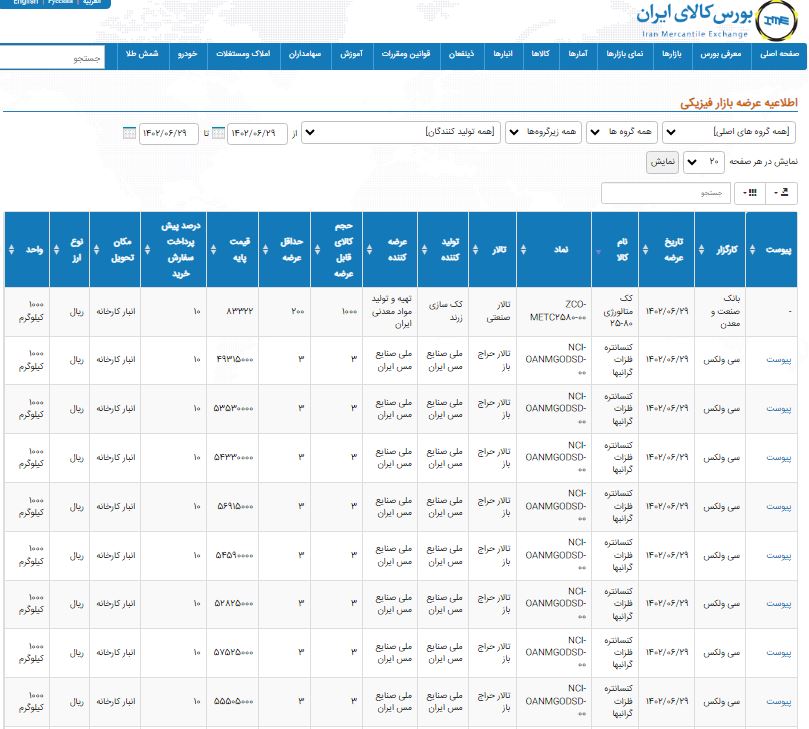Expand the همه تولید کنندگان dropdown
Viewport: 809px width, 729px height.
[x=401, y=133]
